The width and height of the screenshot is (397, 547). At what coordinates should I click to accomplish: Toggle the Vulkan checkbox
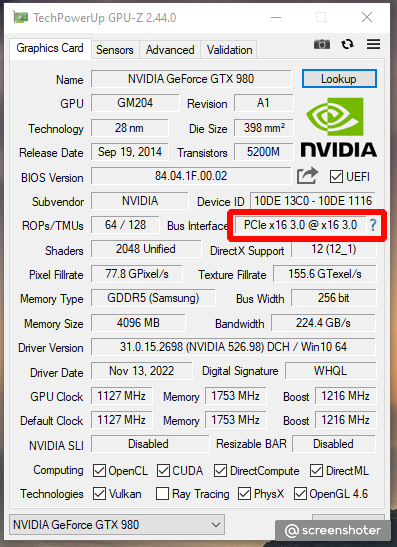pyautogui.click(x=99, y=494)
